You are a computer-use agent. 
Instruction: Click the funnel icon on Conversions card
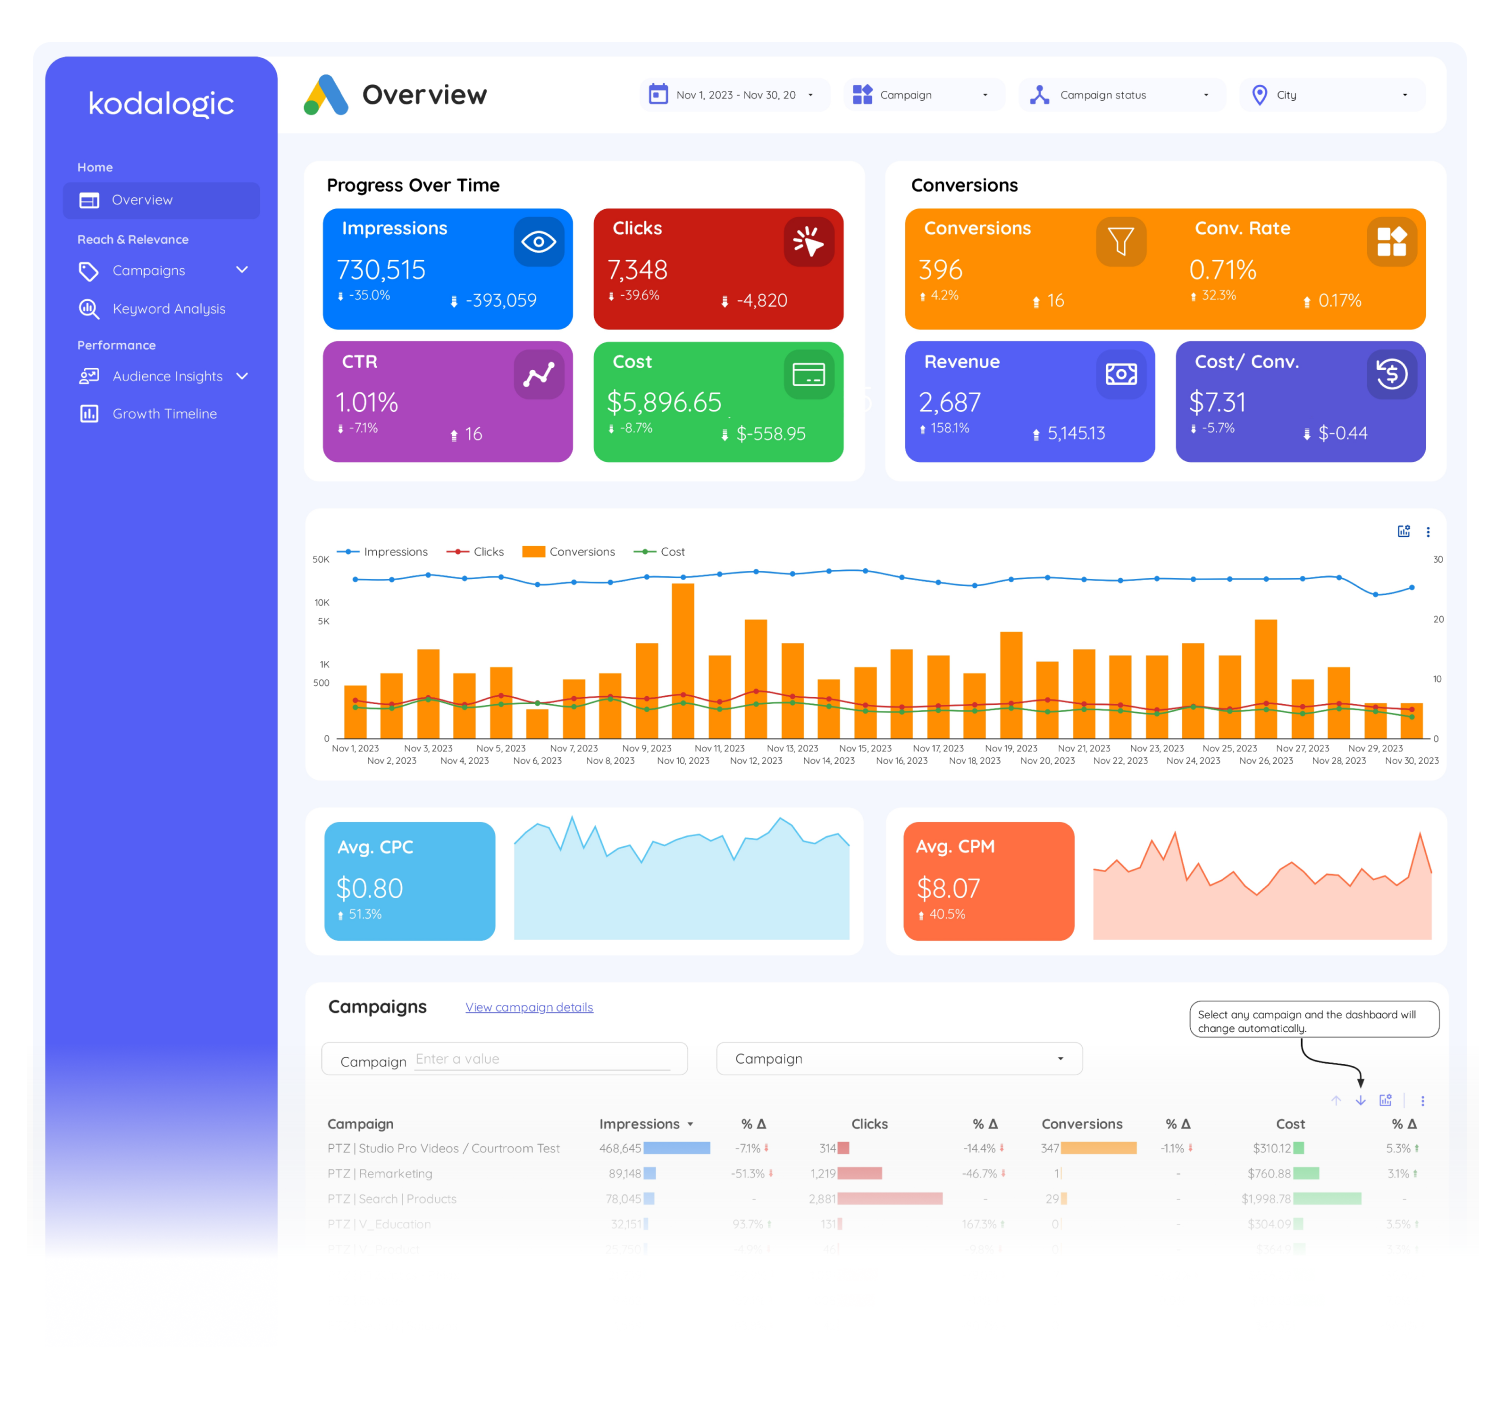point(1121,242)
